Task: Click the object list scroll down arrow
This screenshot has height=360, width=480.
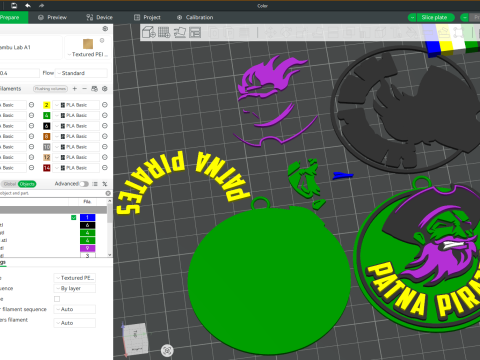Action: coord(110,255)
